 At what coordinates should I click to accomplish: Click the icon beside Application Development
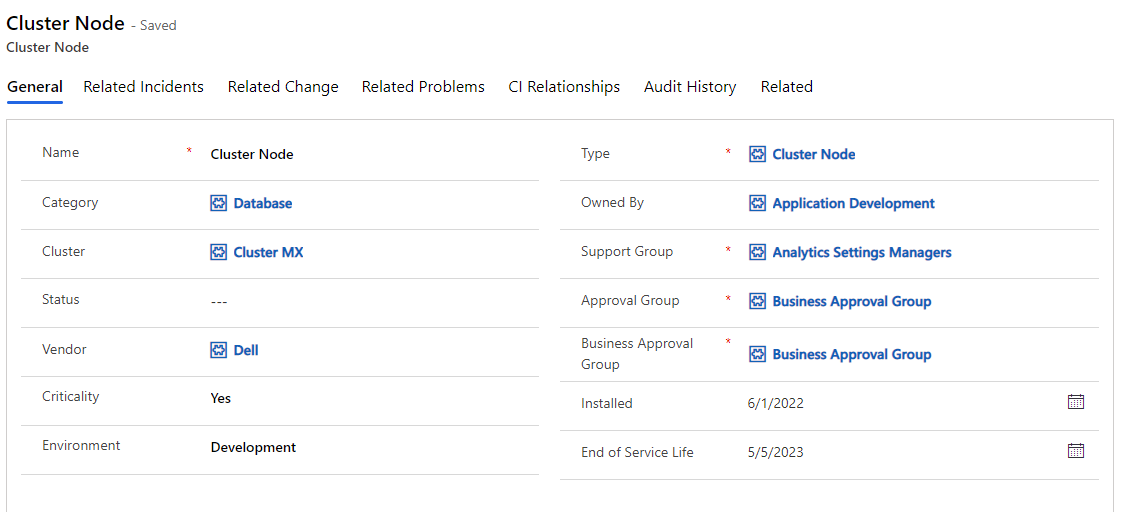click(x=758, y=203)
